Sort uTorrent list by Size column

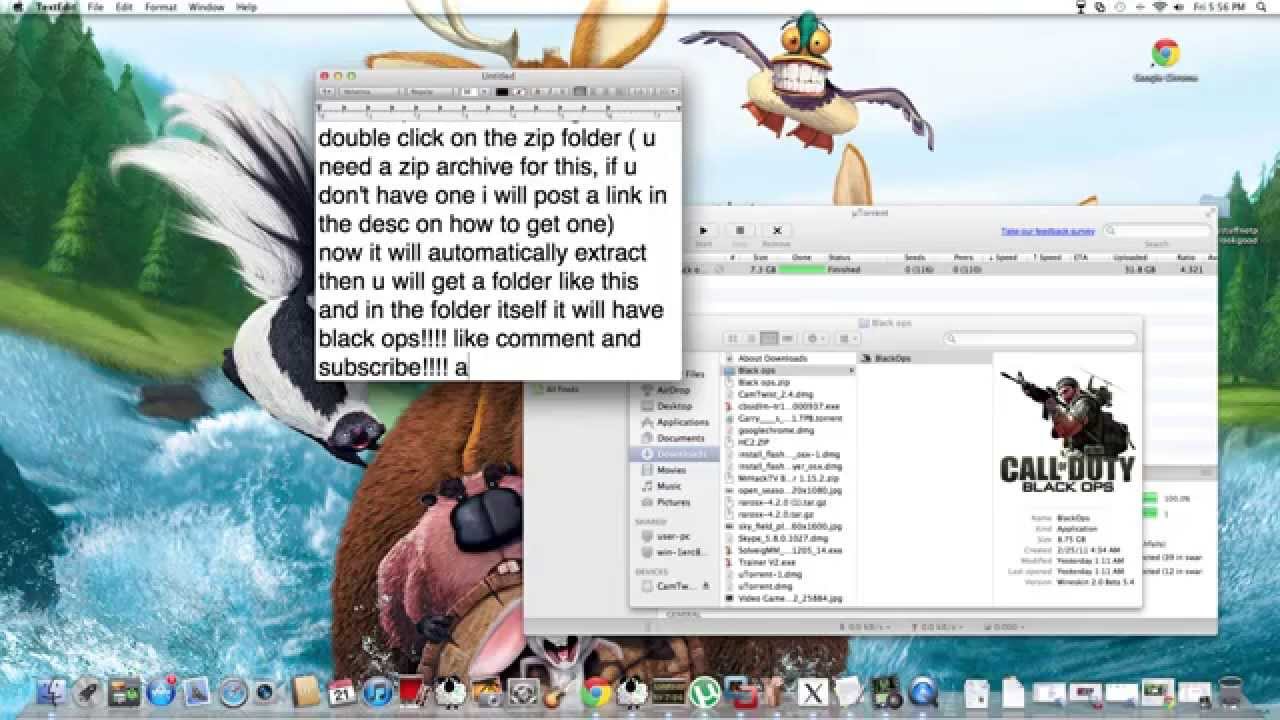(x=759, y=258)
